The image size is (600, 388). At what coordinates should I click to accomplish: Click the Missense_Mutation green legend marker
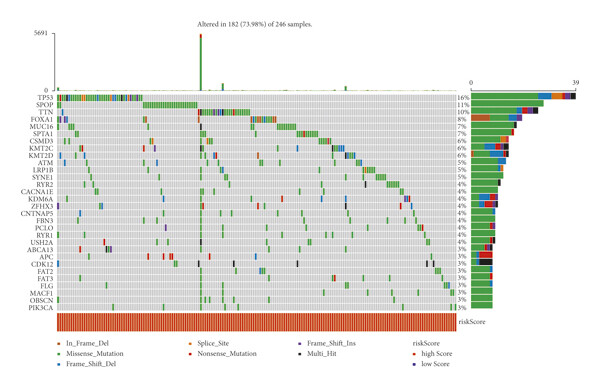coord(59,354)
